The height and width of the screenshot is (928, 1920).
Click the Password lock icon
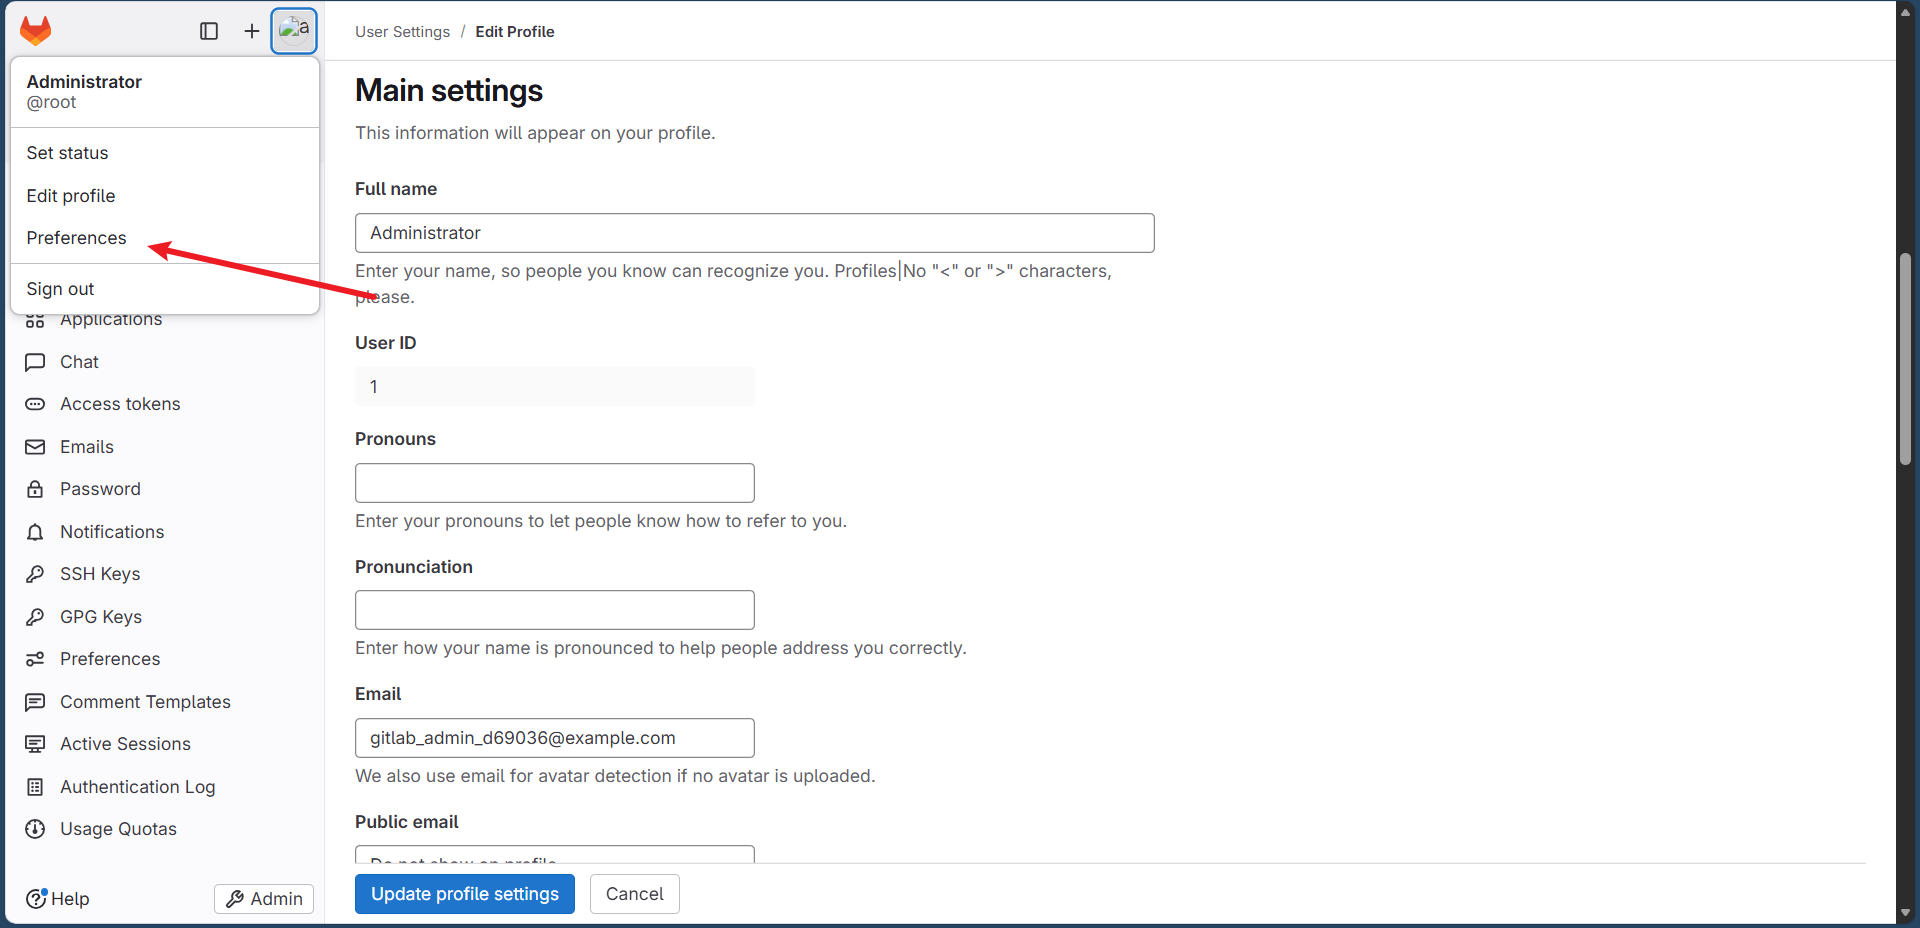pyautogui.click(x=35, y=489)
